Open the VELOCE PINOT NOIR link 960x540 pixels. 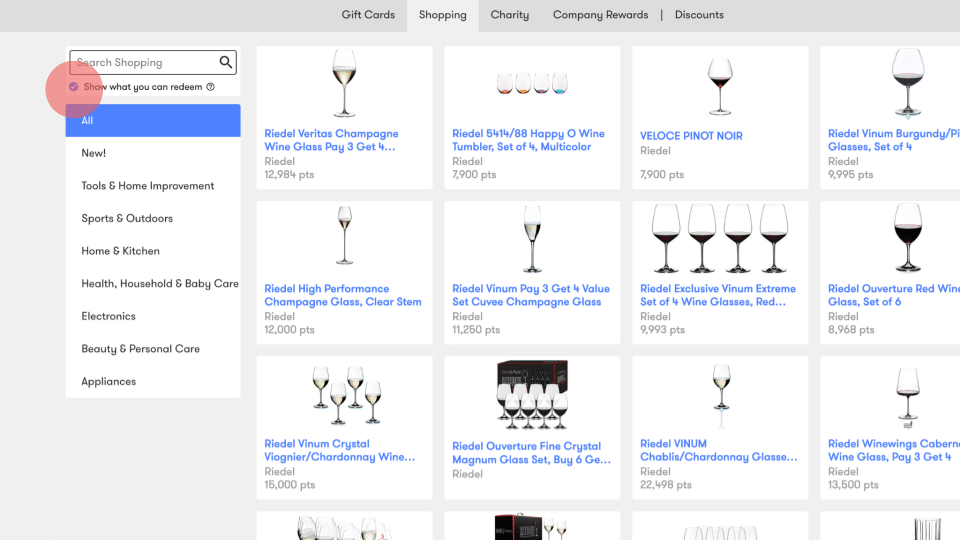691,136
